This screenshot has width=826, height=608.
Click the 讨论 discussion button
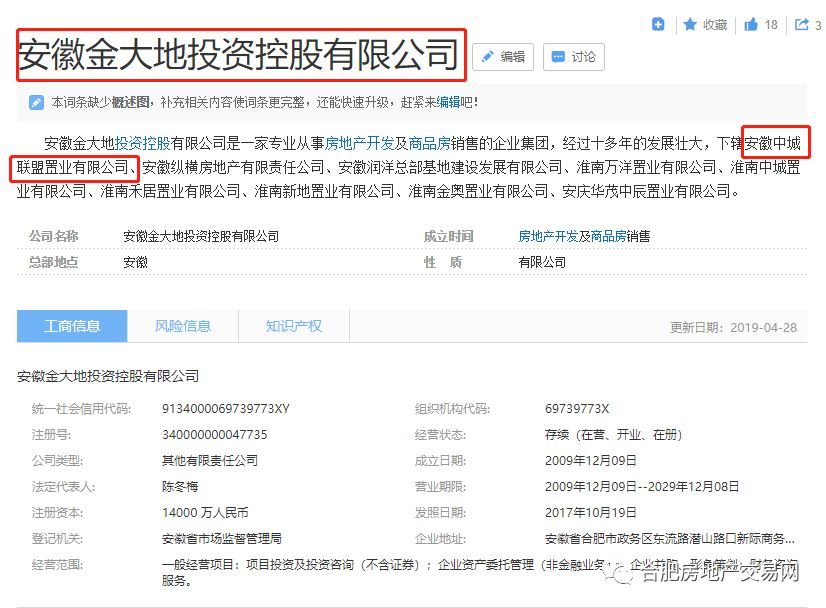574,57
